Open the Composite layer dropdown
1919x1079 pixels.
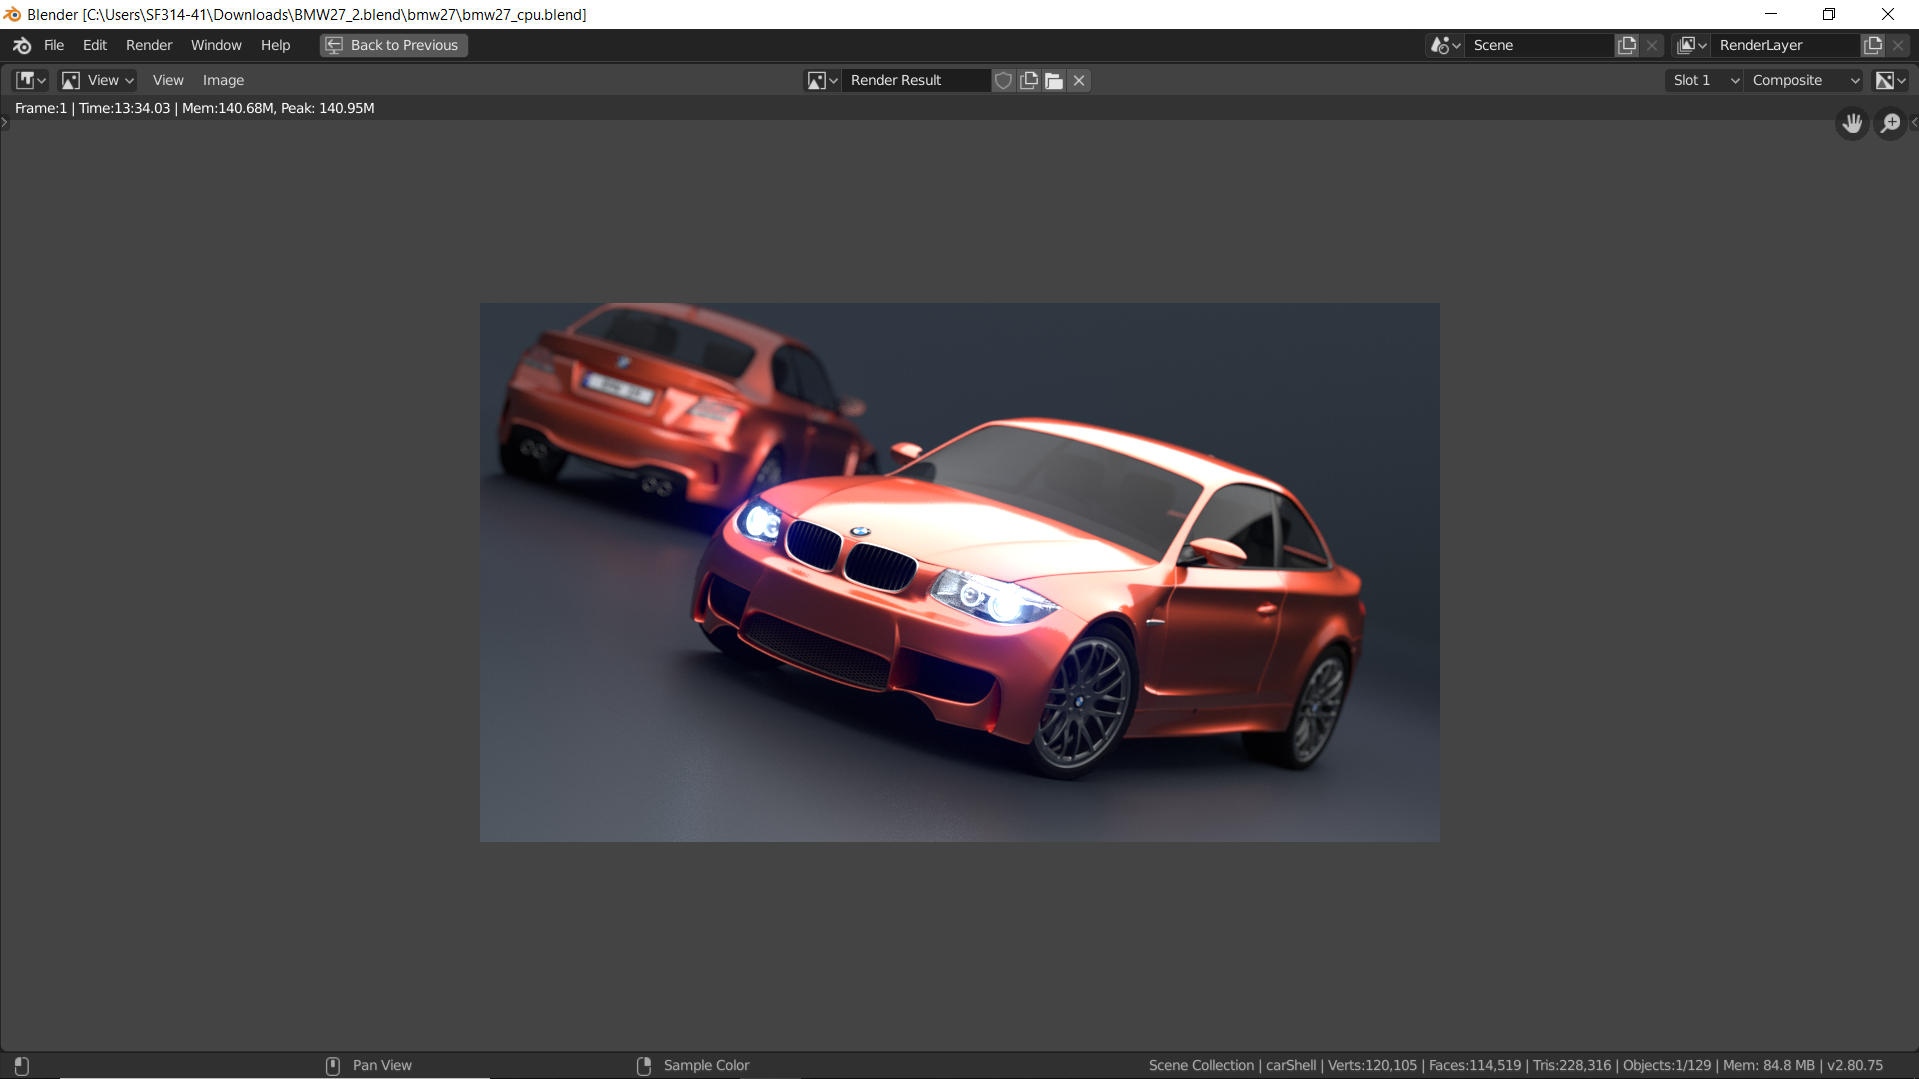coord(1805,80)
